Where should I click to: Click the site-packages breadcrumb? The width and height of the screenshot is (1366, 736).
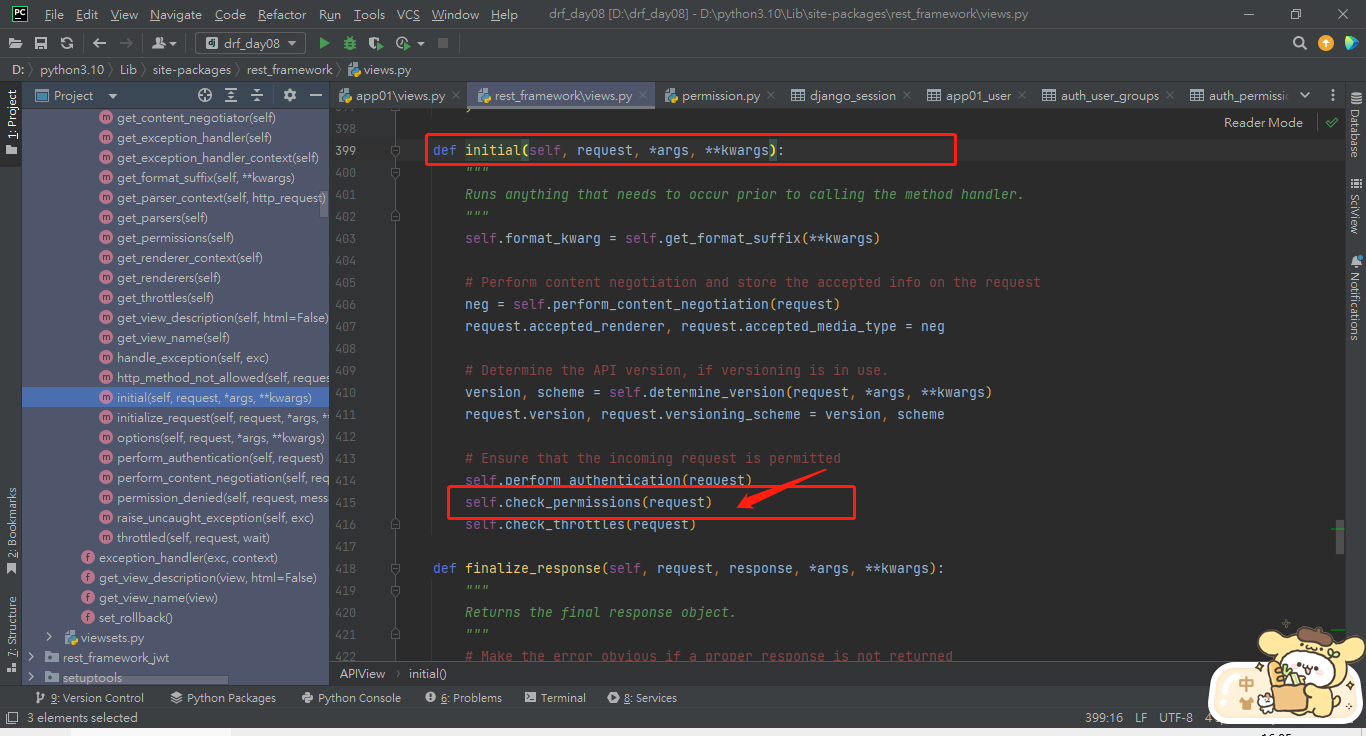[191, 70]
